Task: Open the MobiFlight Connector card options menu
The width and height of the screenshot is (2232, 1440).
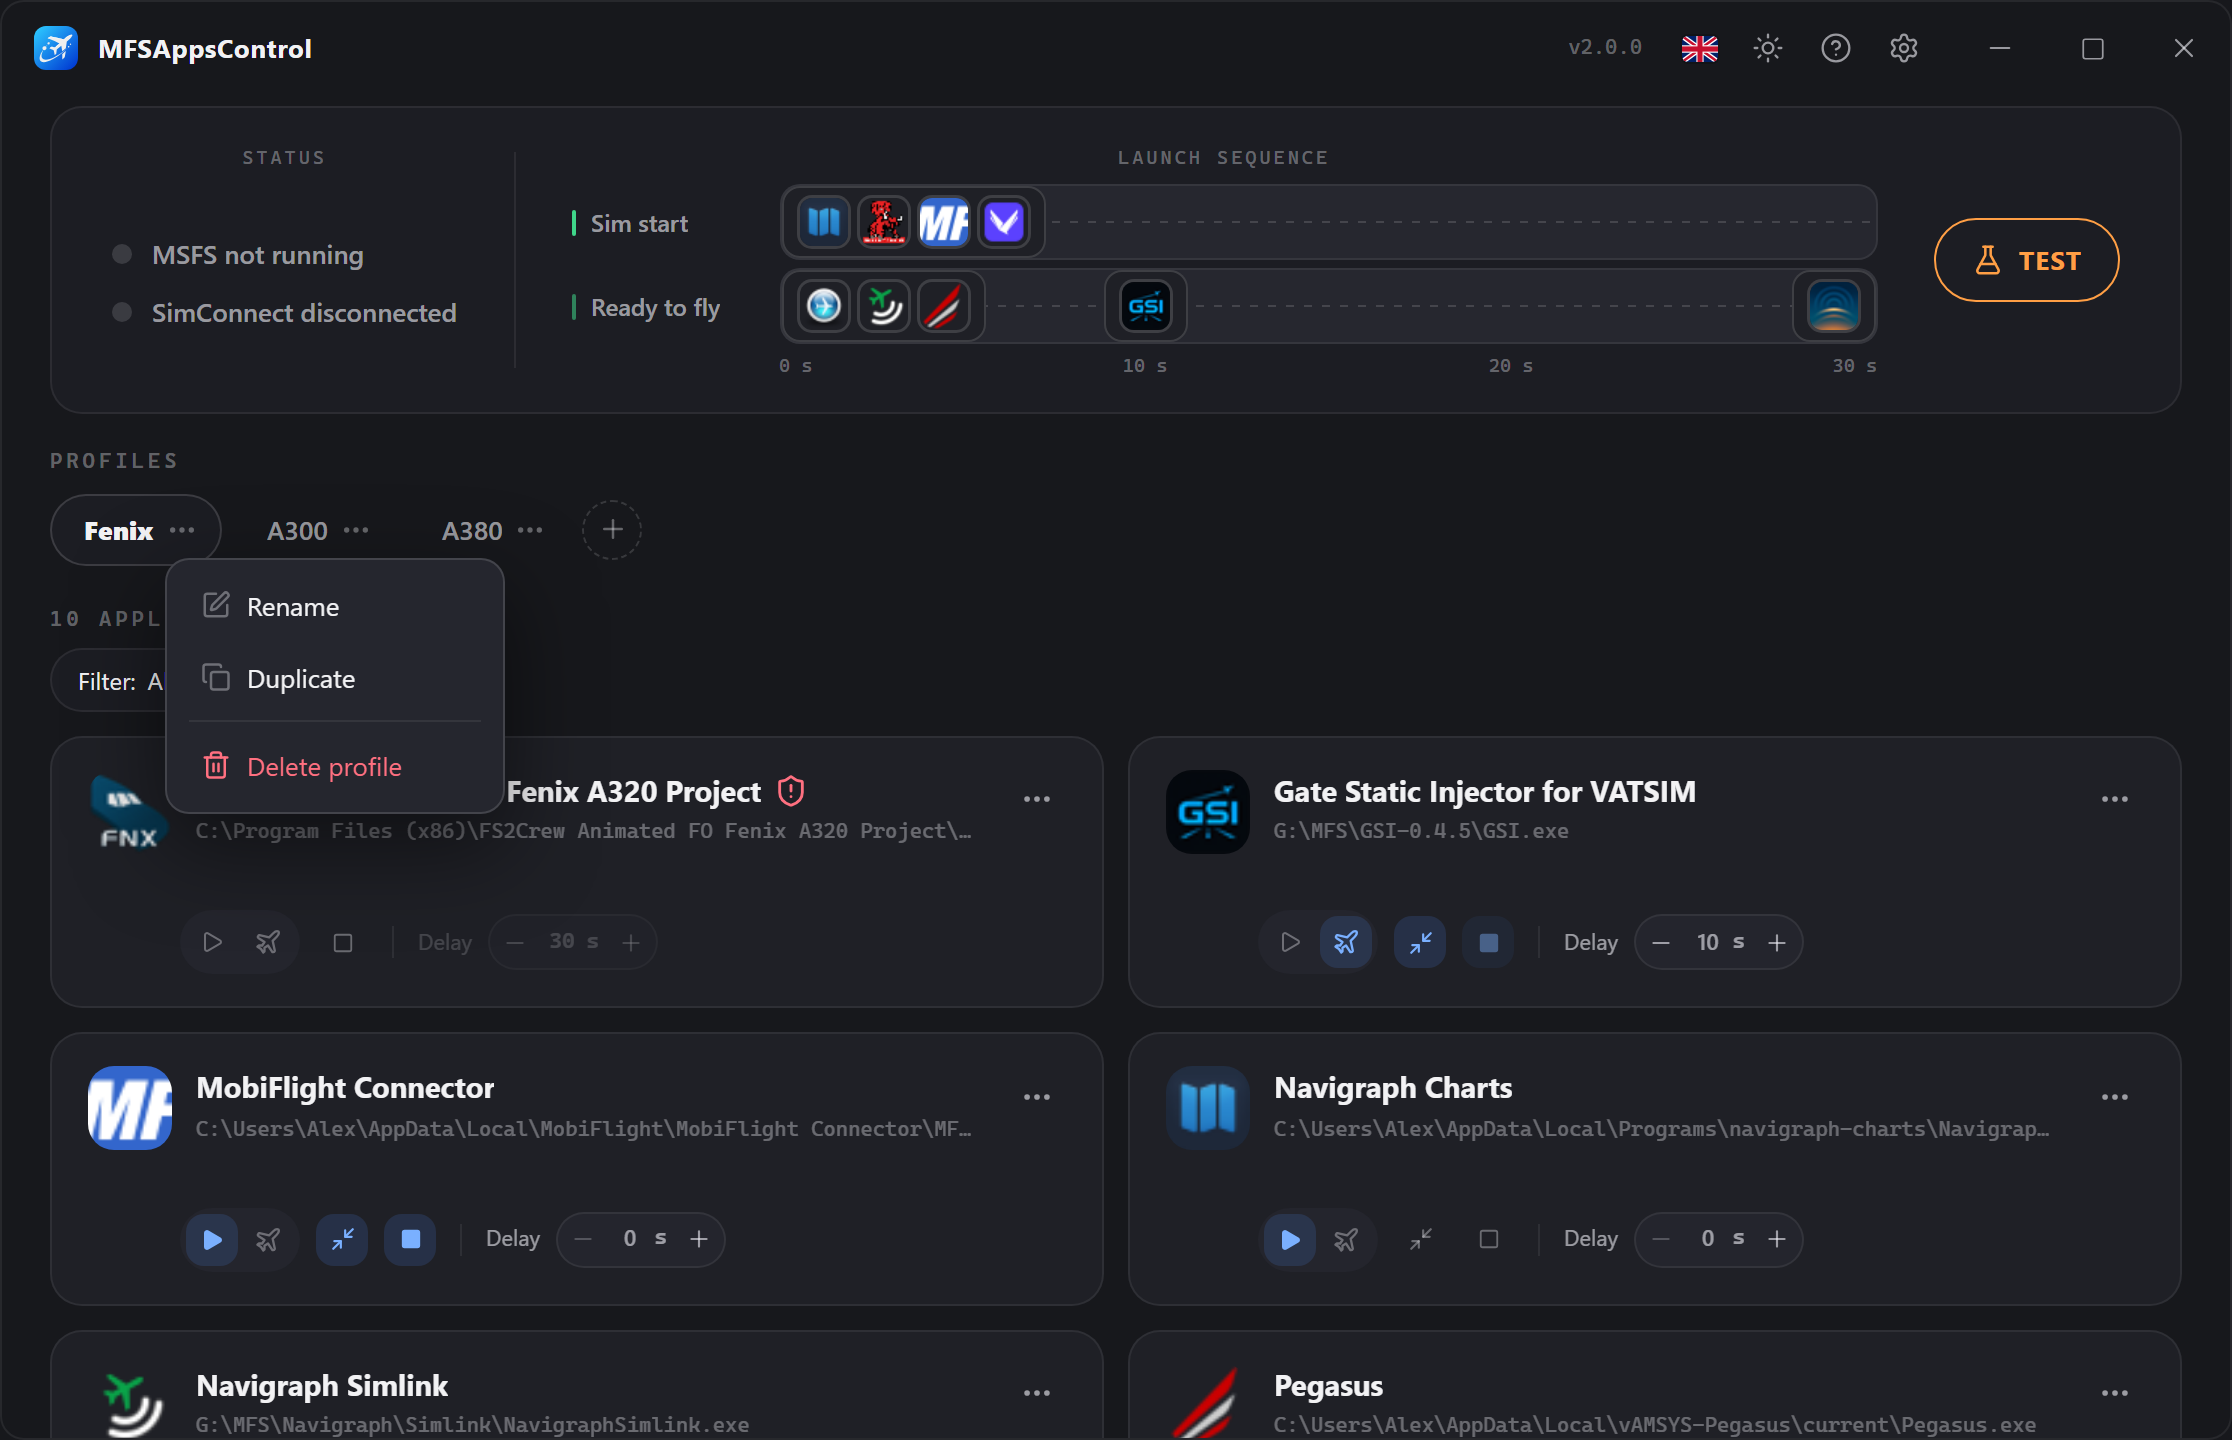Action: (x=1037, y=1097)
